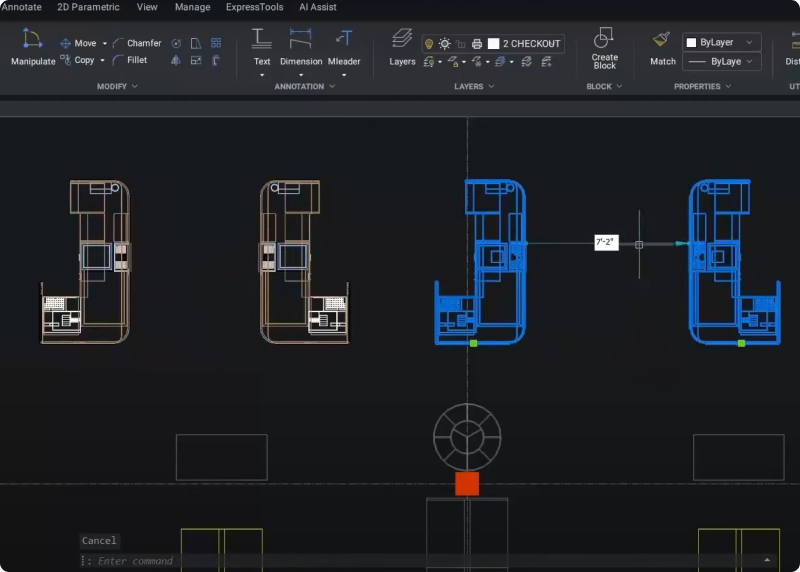Activate the Fillet tool
Image resolution: width=800 pixels, height=572 pixels.
point(130,60)
